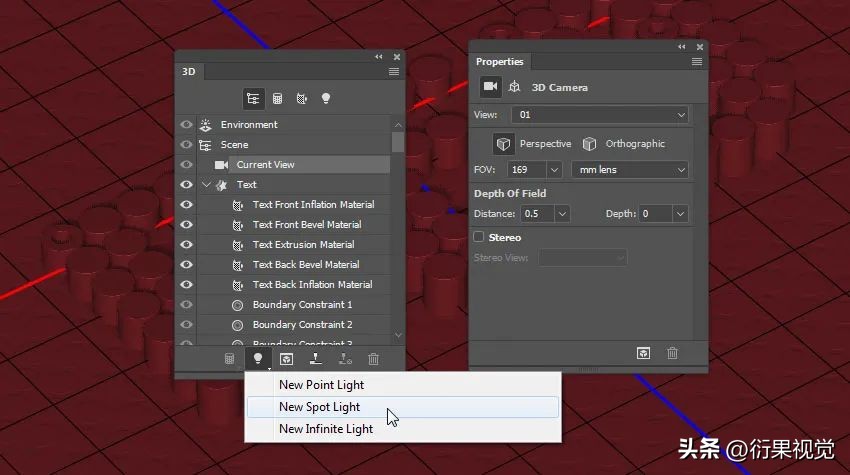Click trash icon in Properties panel

pos(672,354)
